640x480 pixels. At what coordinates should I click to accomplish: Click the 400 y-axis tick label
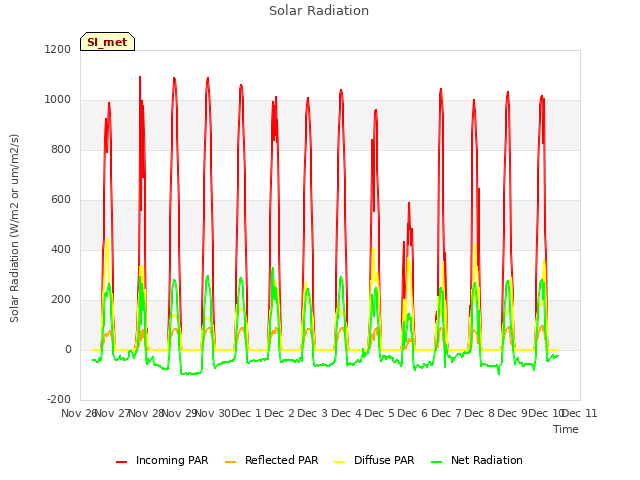(61, 249)
